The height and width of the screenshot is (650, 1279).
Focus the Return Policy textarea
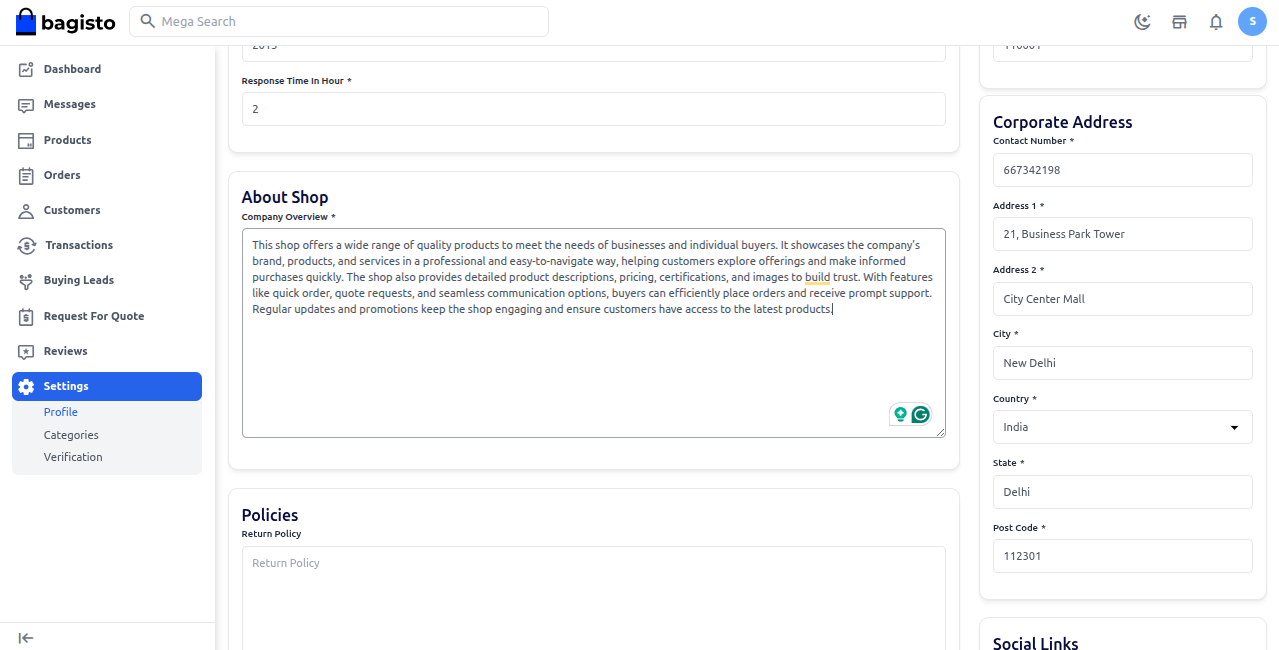(593, 598)
